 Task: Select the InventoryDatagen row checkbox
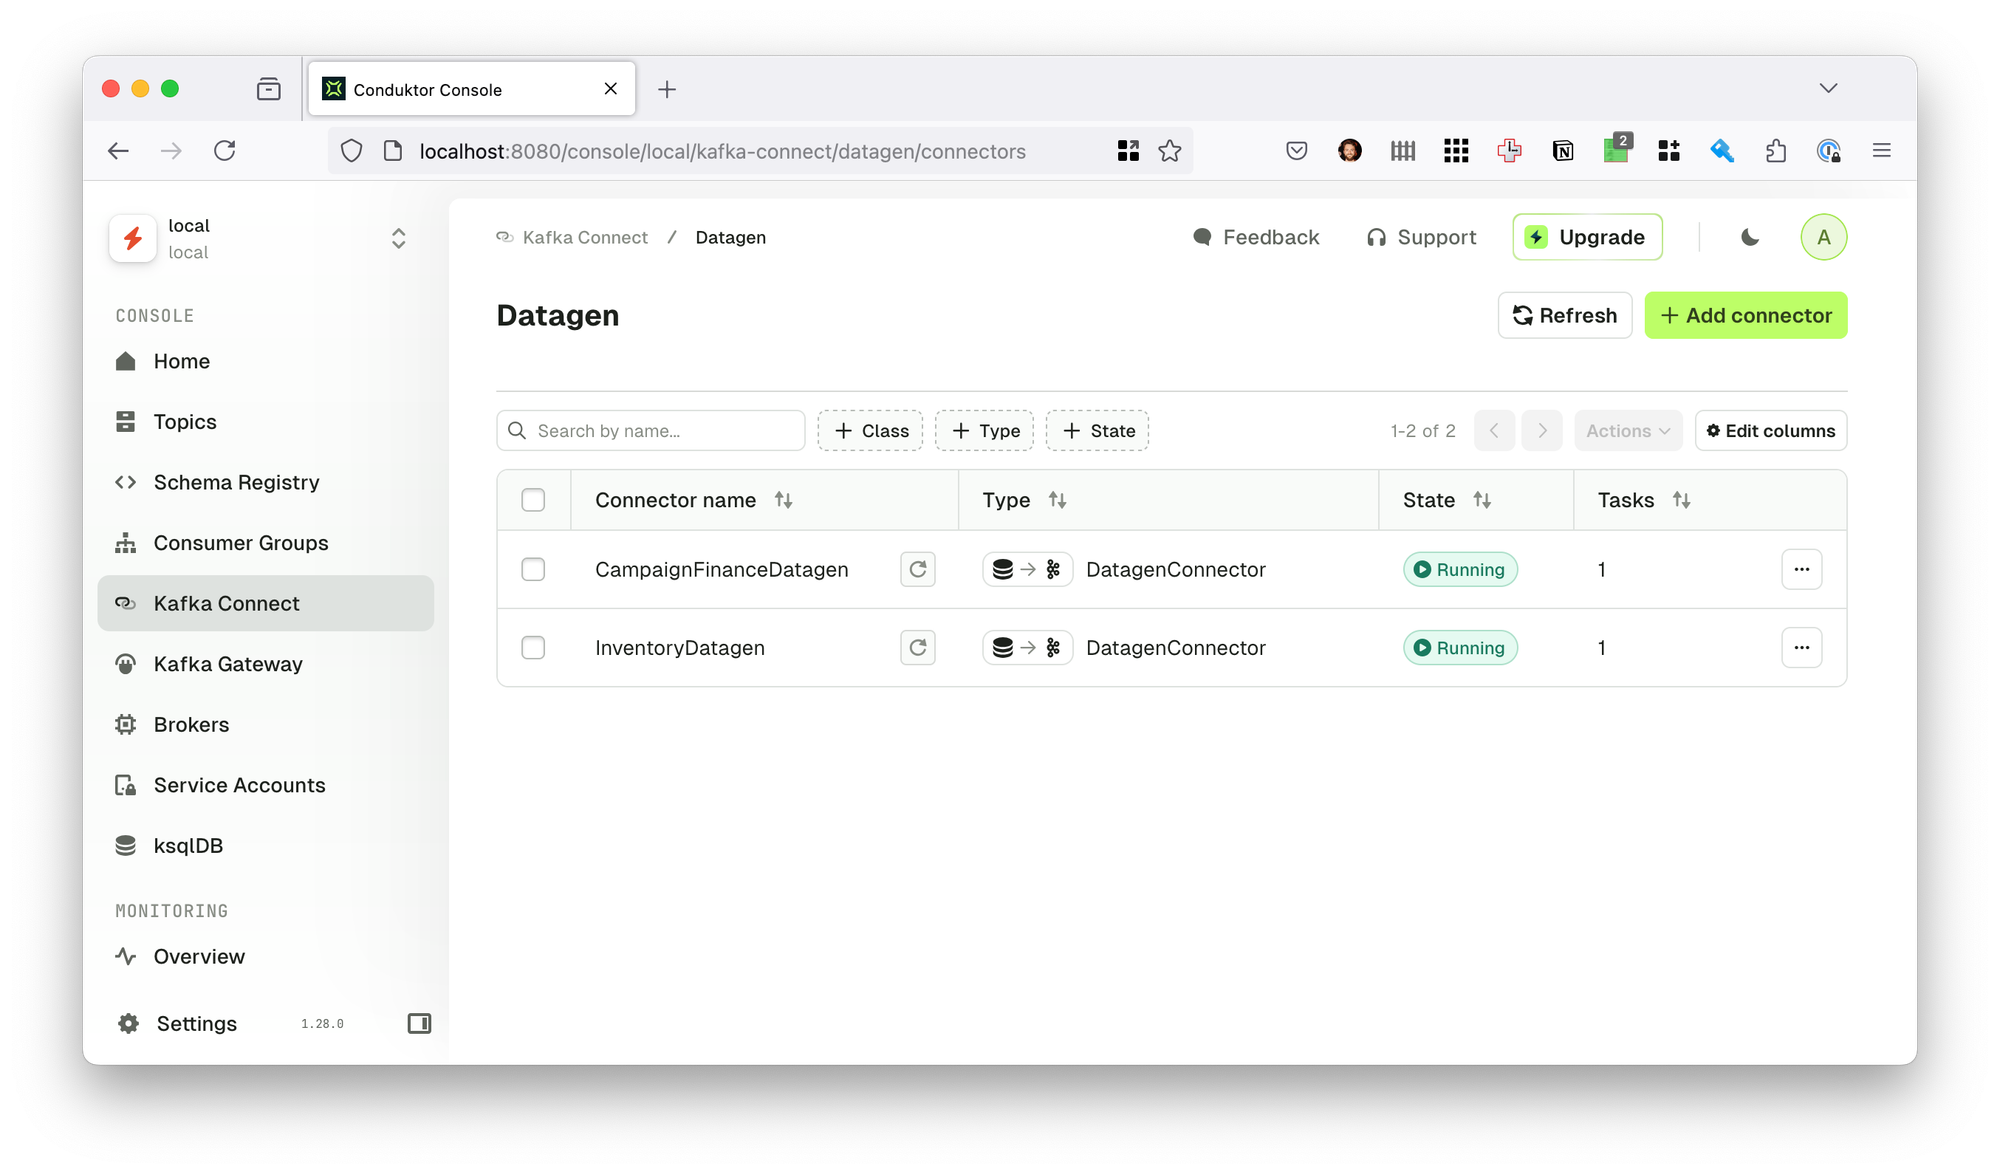pos(533,647)
